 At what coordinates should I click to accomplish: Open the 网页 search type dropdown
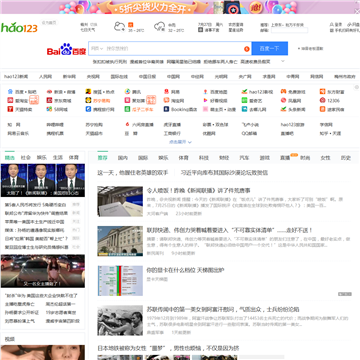pyautogui.click(x=97, y=49)
